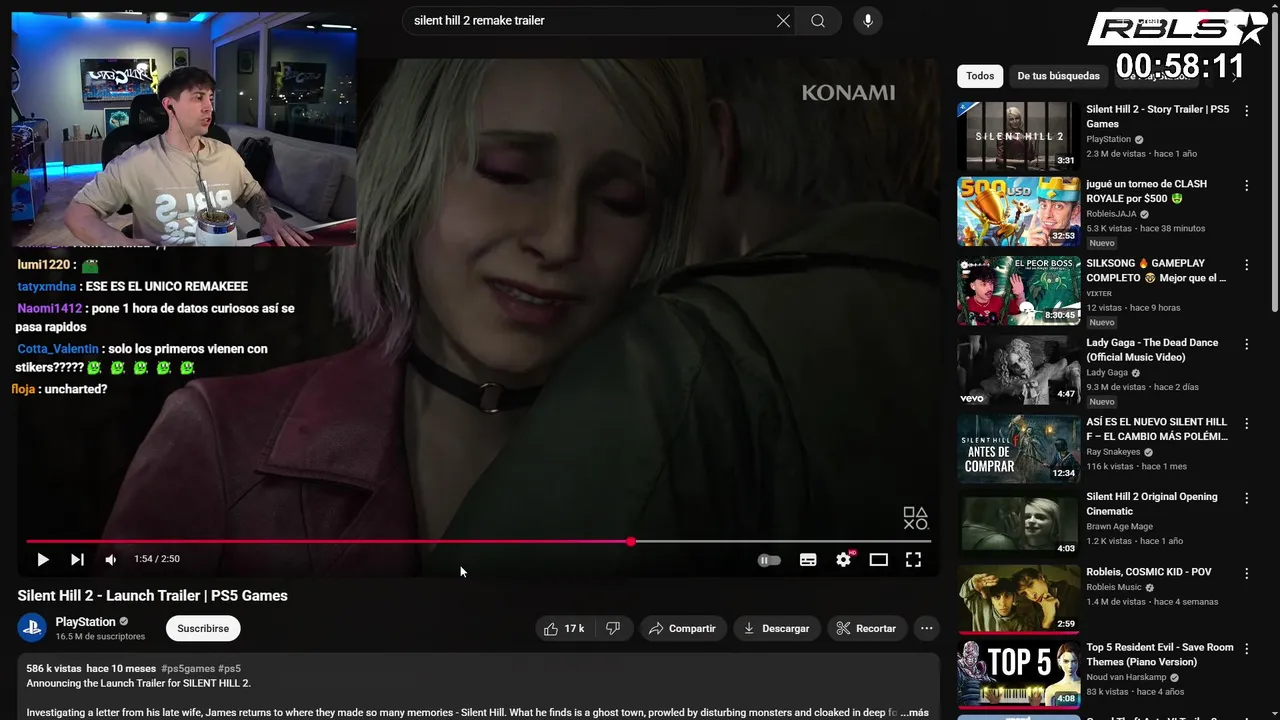Open Silent Hill 2 Original Opening thumbnail

point(1018,525)
